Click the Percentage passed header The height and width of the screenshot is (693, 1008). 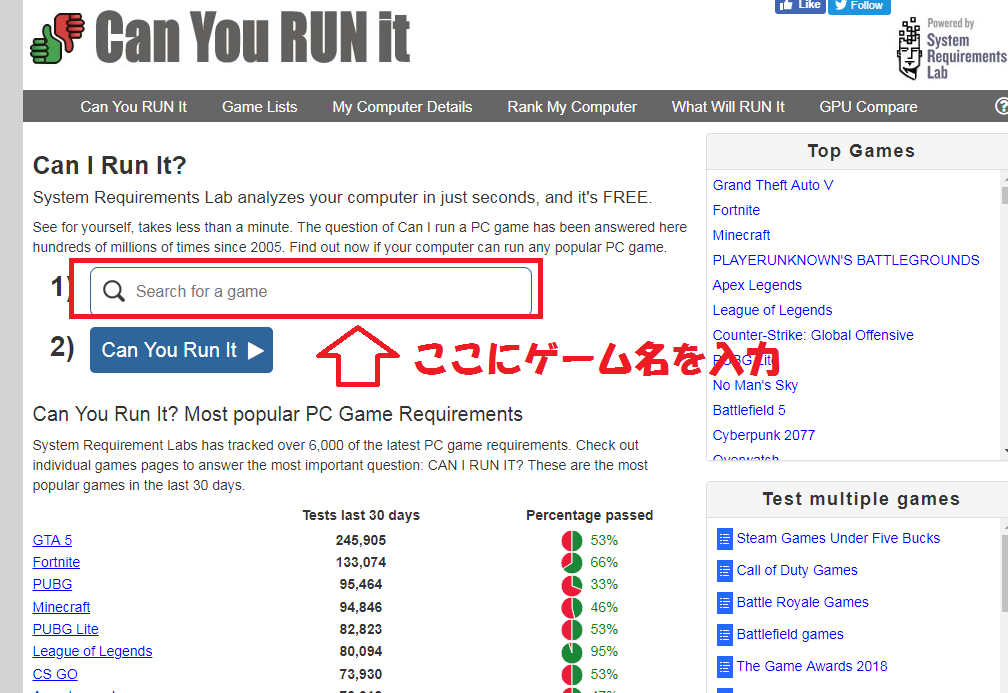point(590,516)
